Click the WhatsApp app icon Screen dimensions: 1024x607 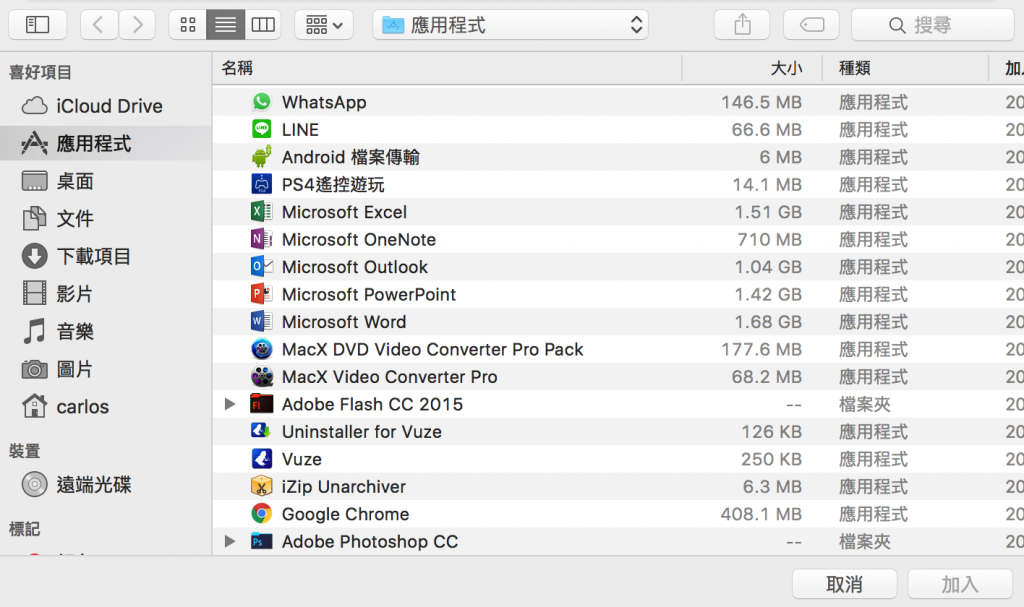(x=262, y=102)
